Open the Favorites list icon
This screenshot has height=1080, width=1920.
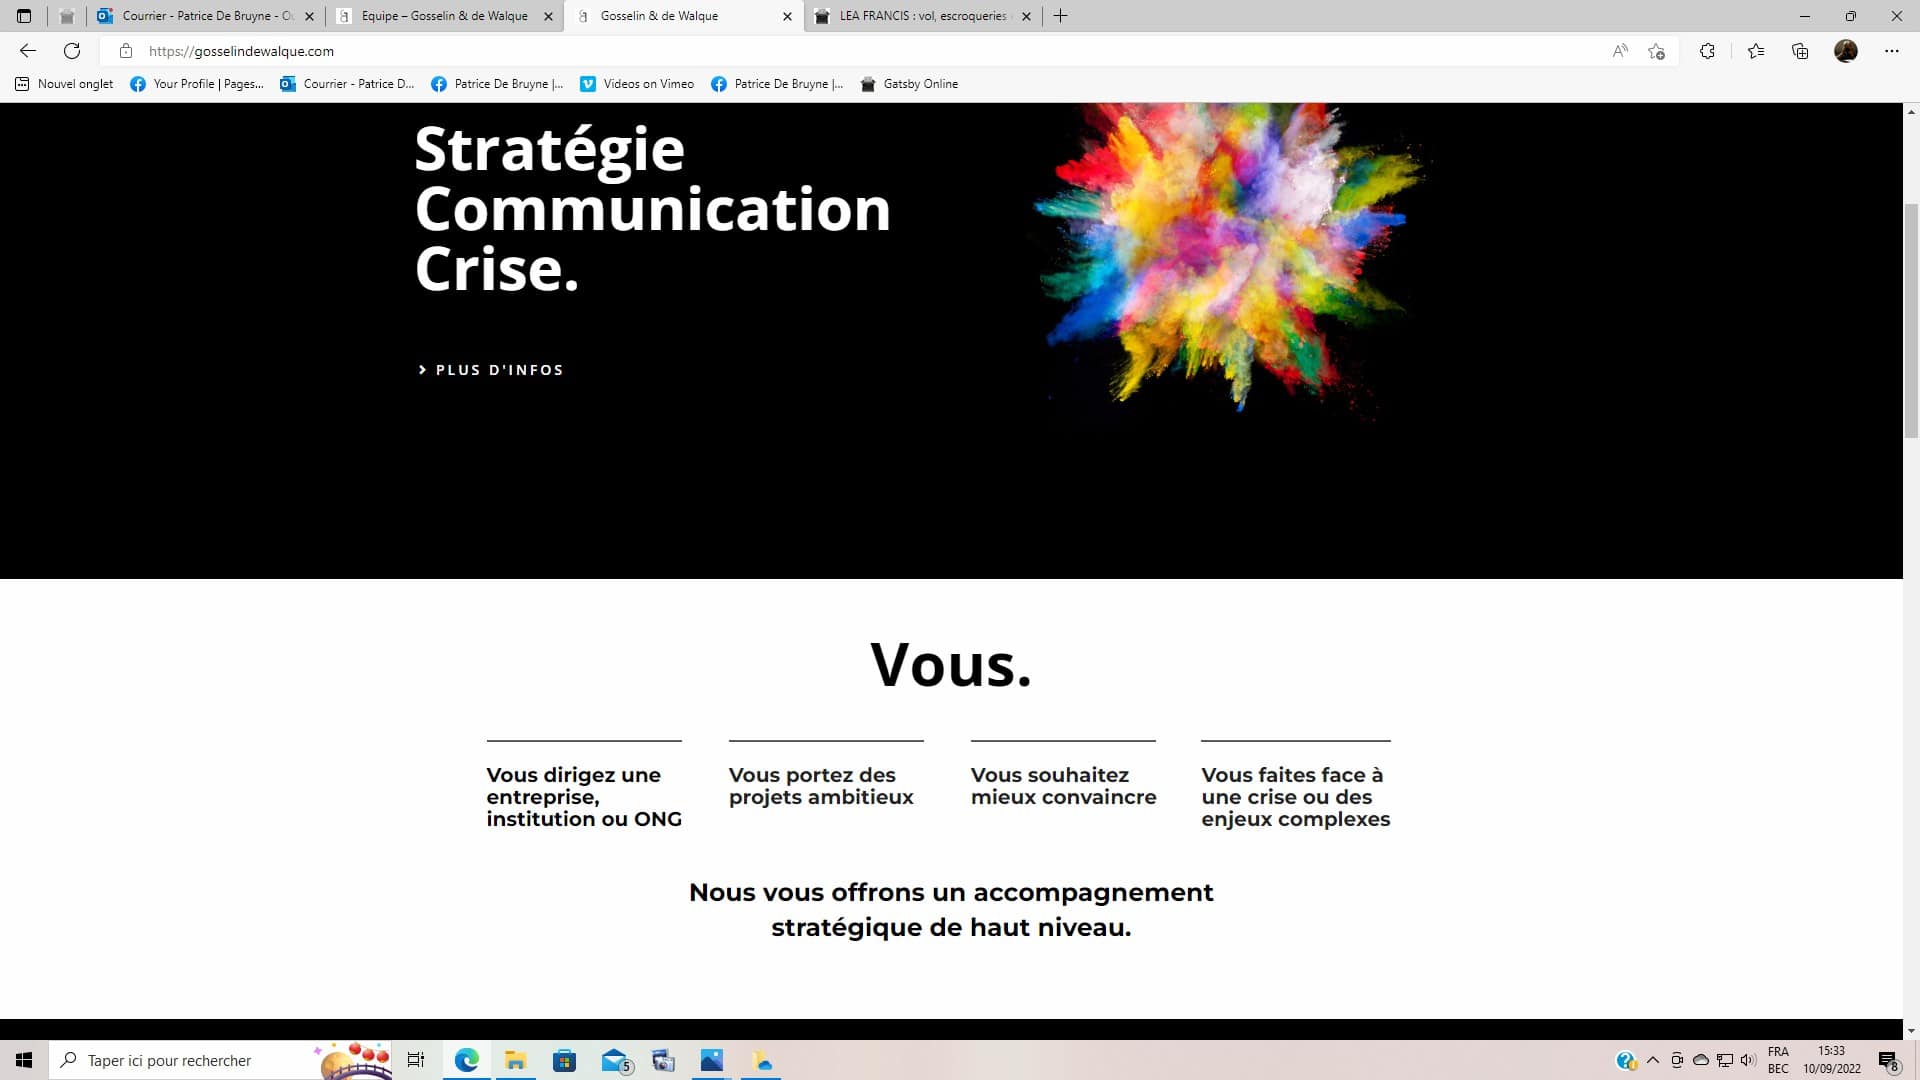tap(1756, 51)
